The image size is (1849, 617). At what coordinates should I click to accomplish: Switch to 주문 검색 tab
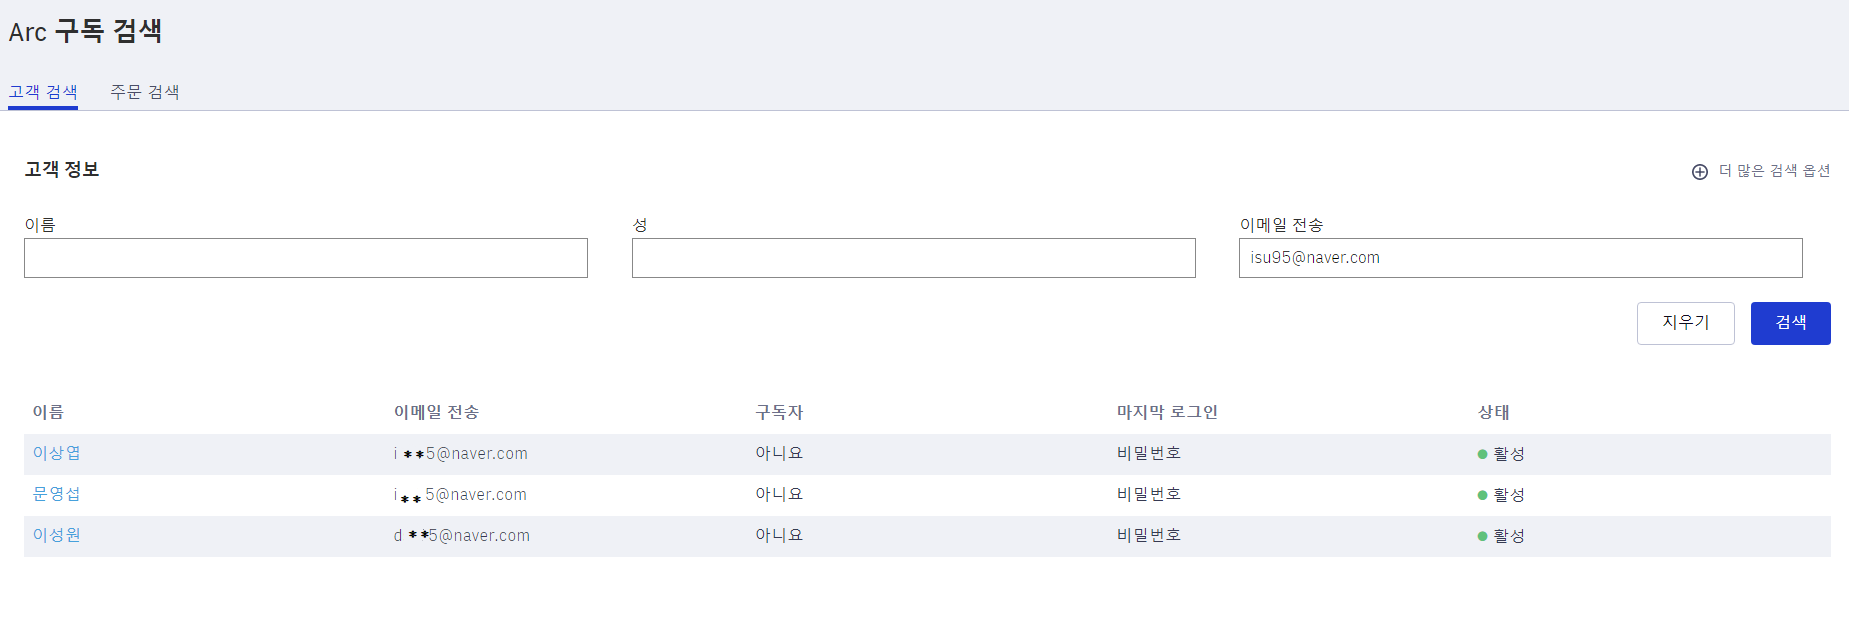point(144,92)
